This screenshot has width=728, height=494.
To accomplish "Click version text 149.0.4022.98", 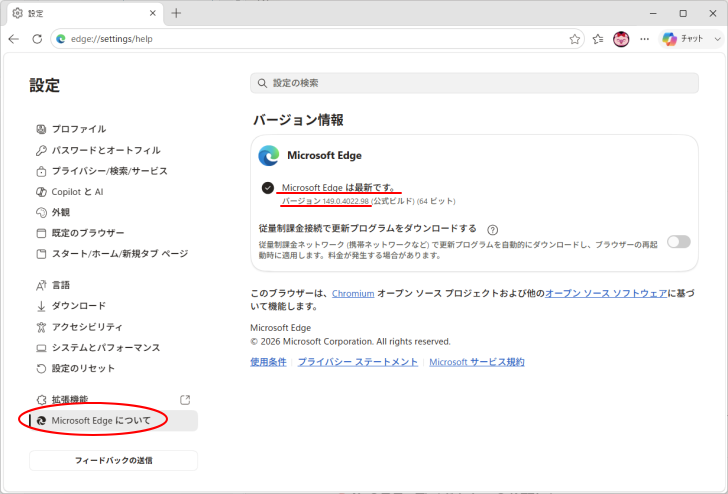I will click(x=346, y=201).
